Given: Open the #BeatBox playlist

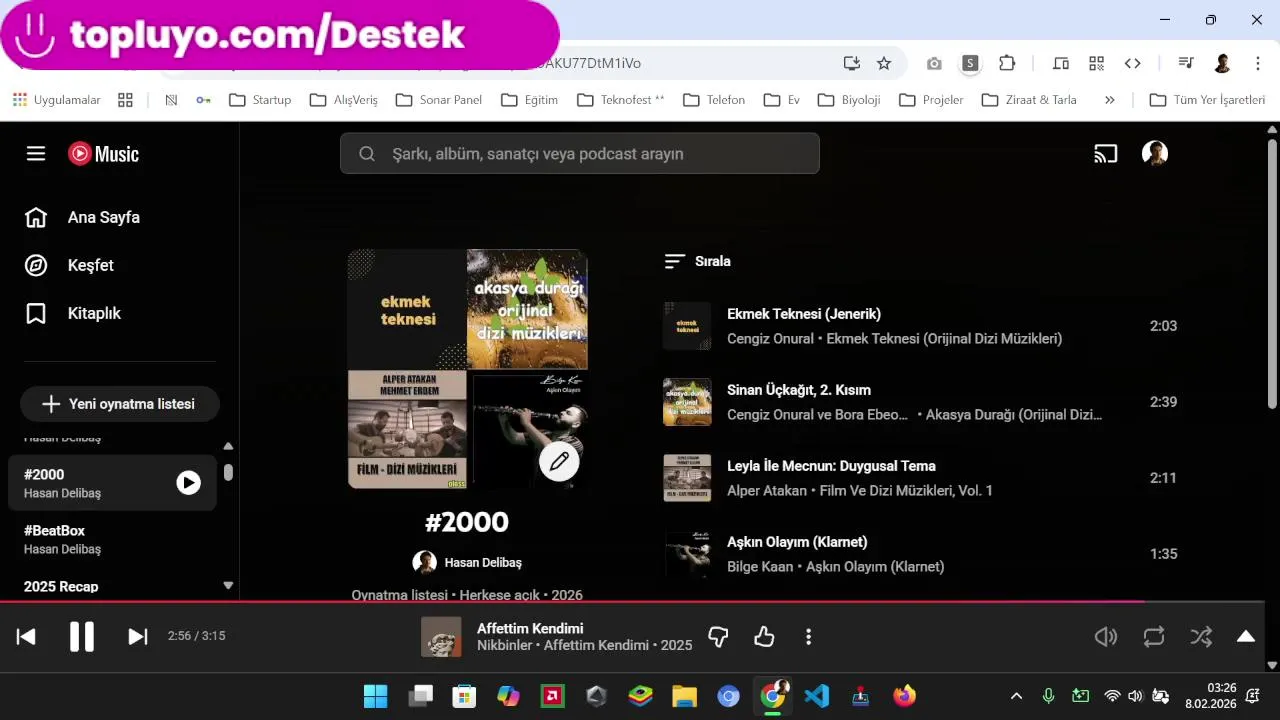Looking at the screenshot, I should pos(112,539).
